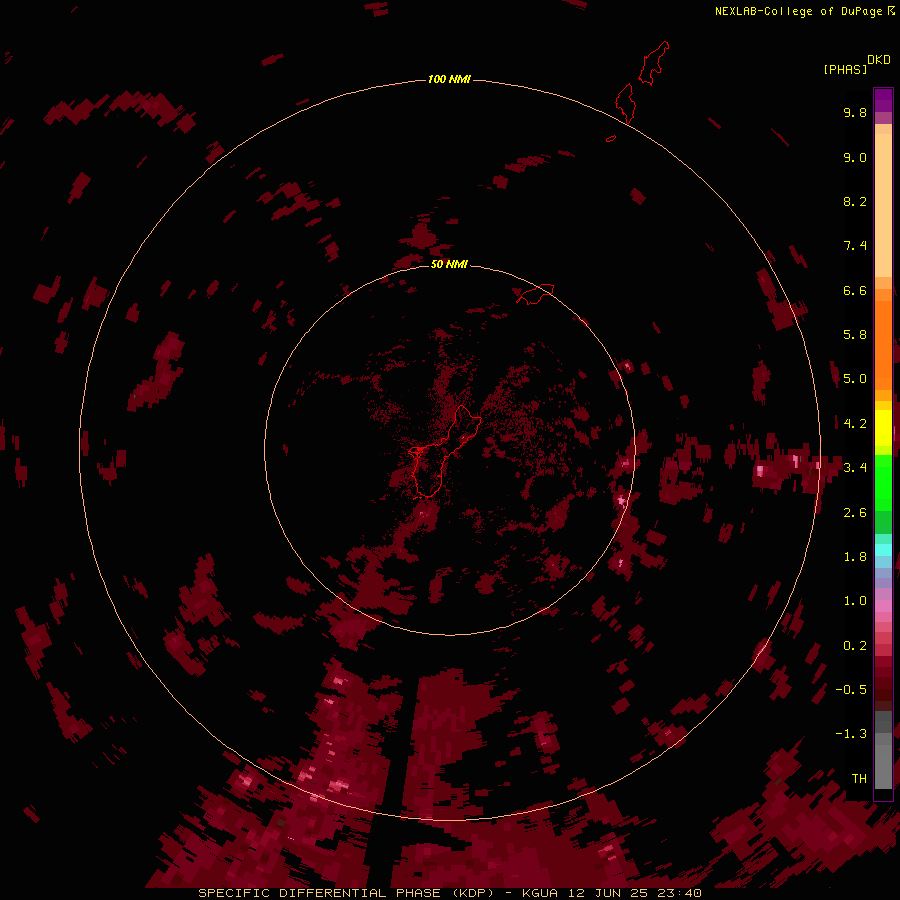Image resolution: width=900 pixels, height=900 pixels.
Task: Click the yellow segment of the color bar
Action: click(x=883, y=428)
